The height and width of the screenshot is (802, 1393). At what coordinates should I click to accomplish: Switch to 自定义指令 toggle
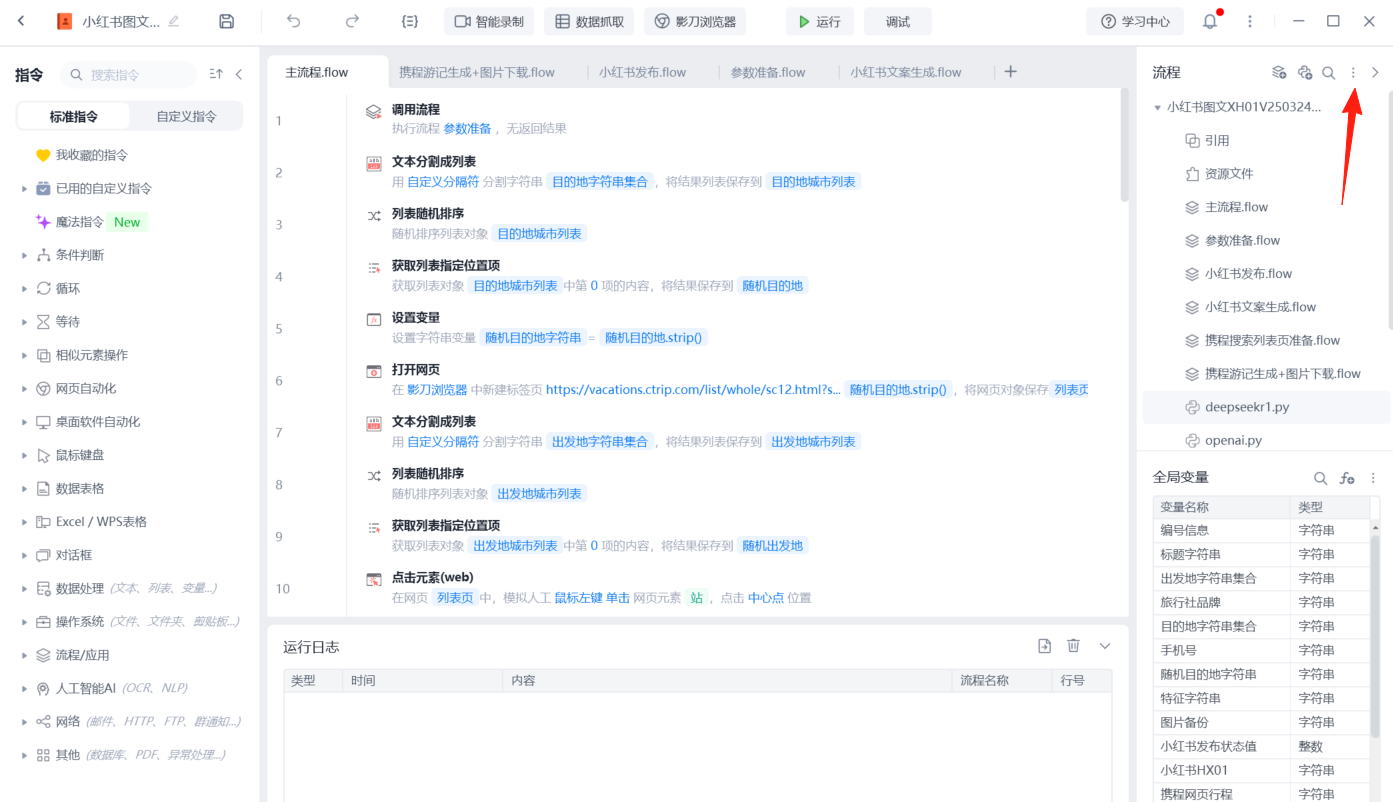pyautogui.click(x=186, y=116)
